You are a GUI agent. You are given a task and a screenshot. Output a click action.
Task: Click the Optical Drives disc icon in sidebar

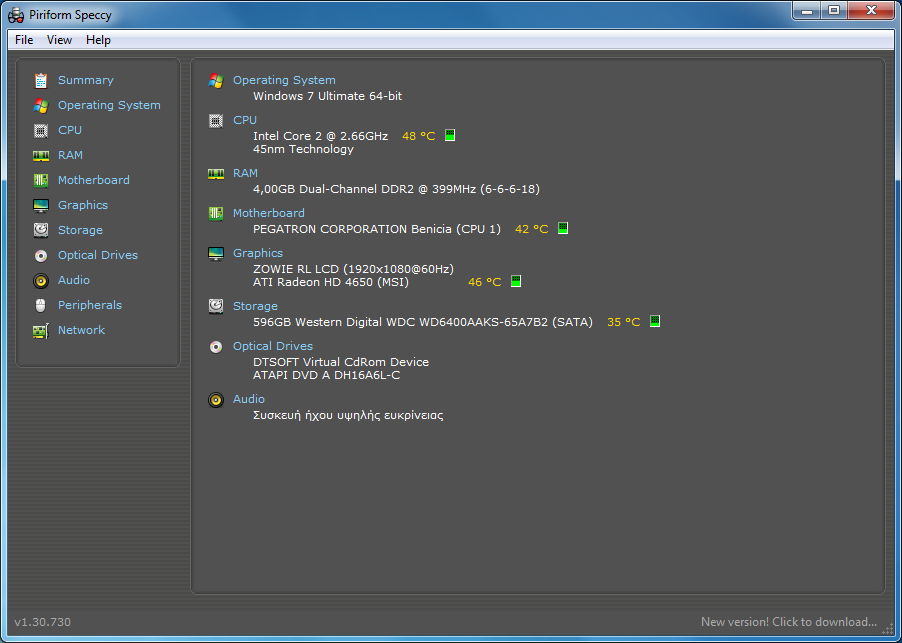tap(41, 255)
